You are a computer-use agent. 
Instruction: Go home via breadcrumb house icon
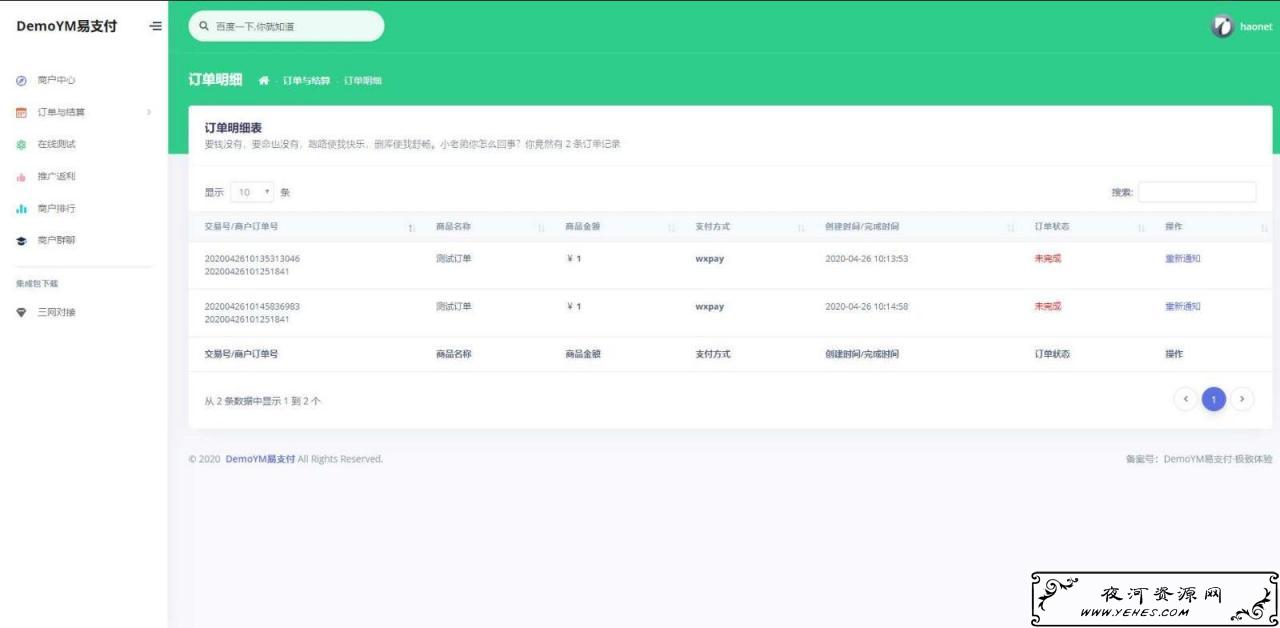point(264,80)
